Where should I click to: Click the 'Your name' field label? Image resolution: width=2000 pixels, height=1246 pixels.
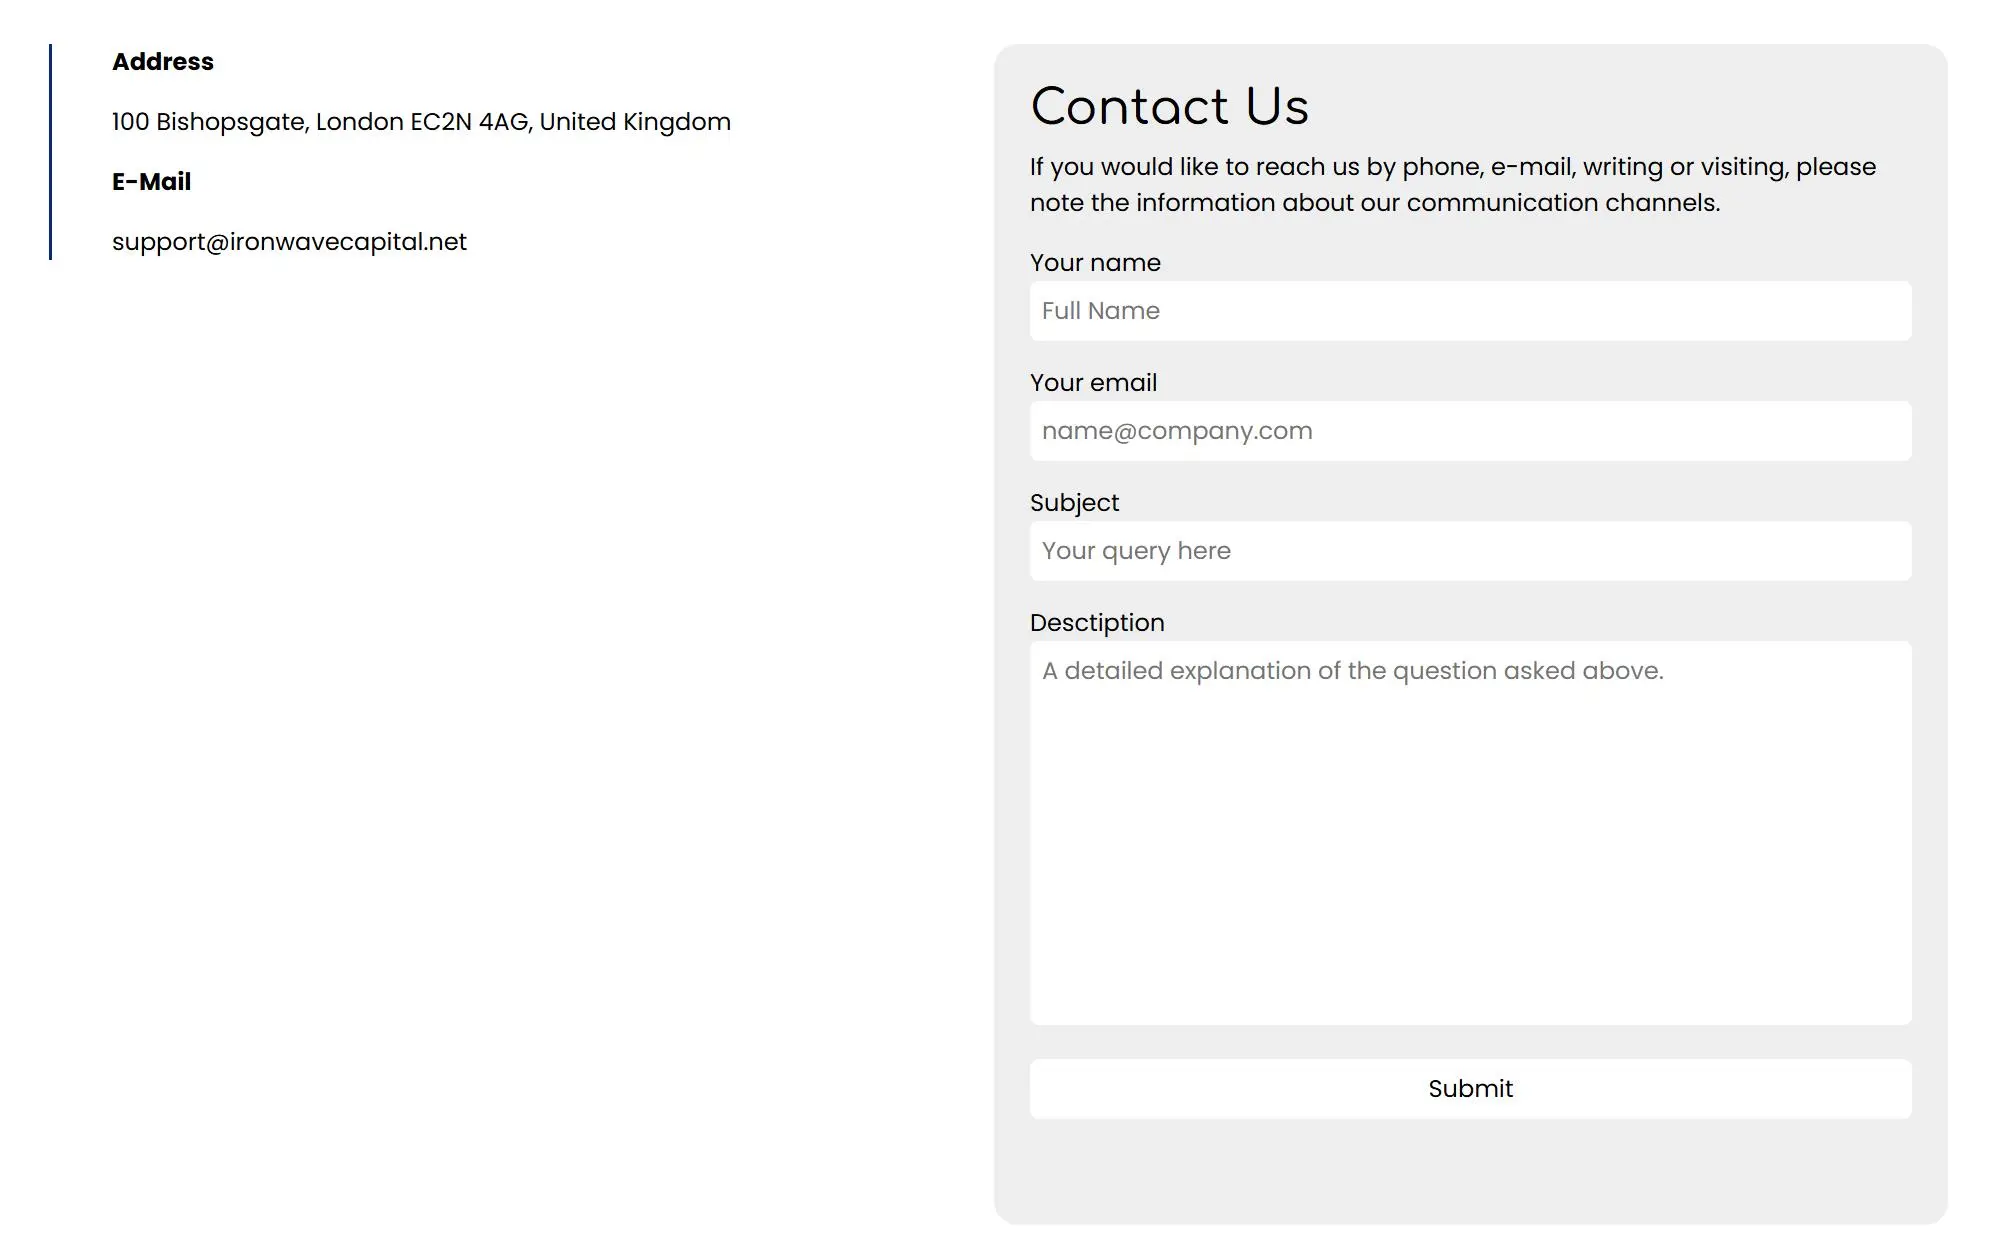pyautogui.click(x=1095, y=263)
